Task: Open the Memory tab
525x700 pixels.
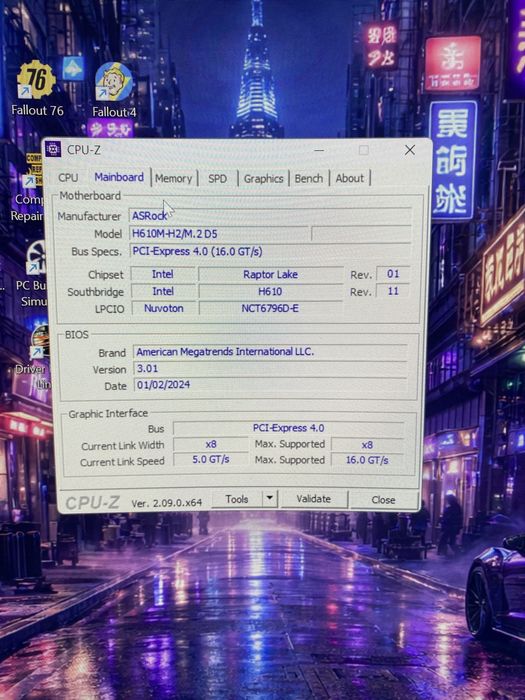Action: [x=174, y=179]
